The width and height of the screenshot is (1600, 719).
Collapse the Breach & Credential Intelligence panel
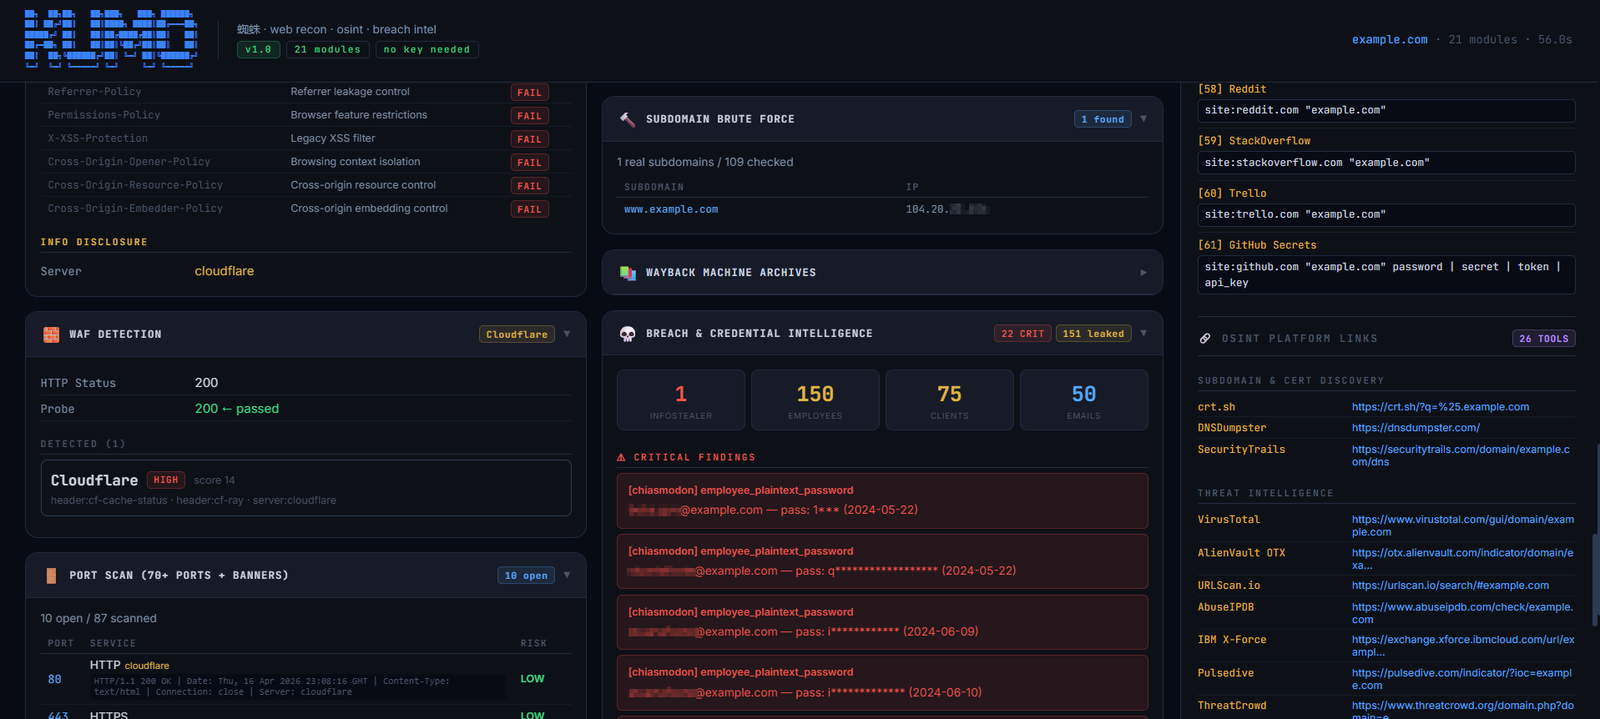(1143, 334)
